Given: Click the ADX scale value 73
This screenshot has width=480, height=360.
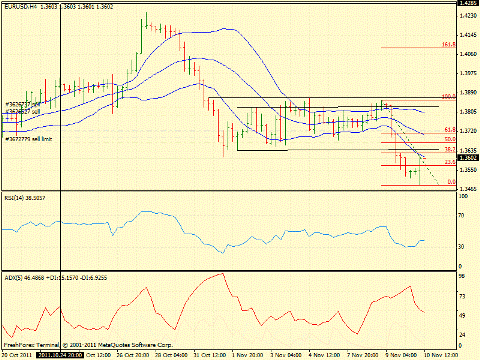Looking at the screenshot, I should pyautogui.click(x=462, y=296).
